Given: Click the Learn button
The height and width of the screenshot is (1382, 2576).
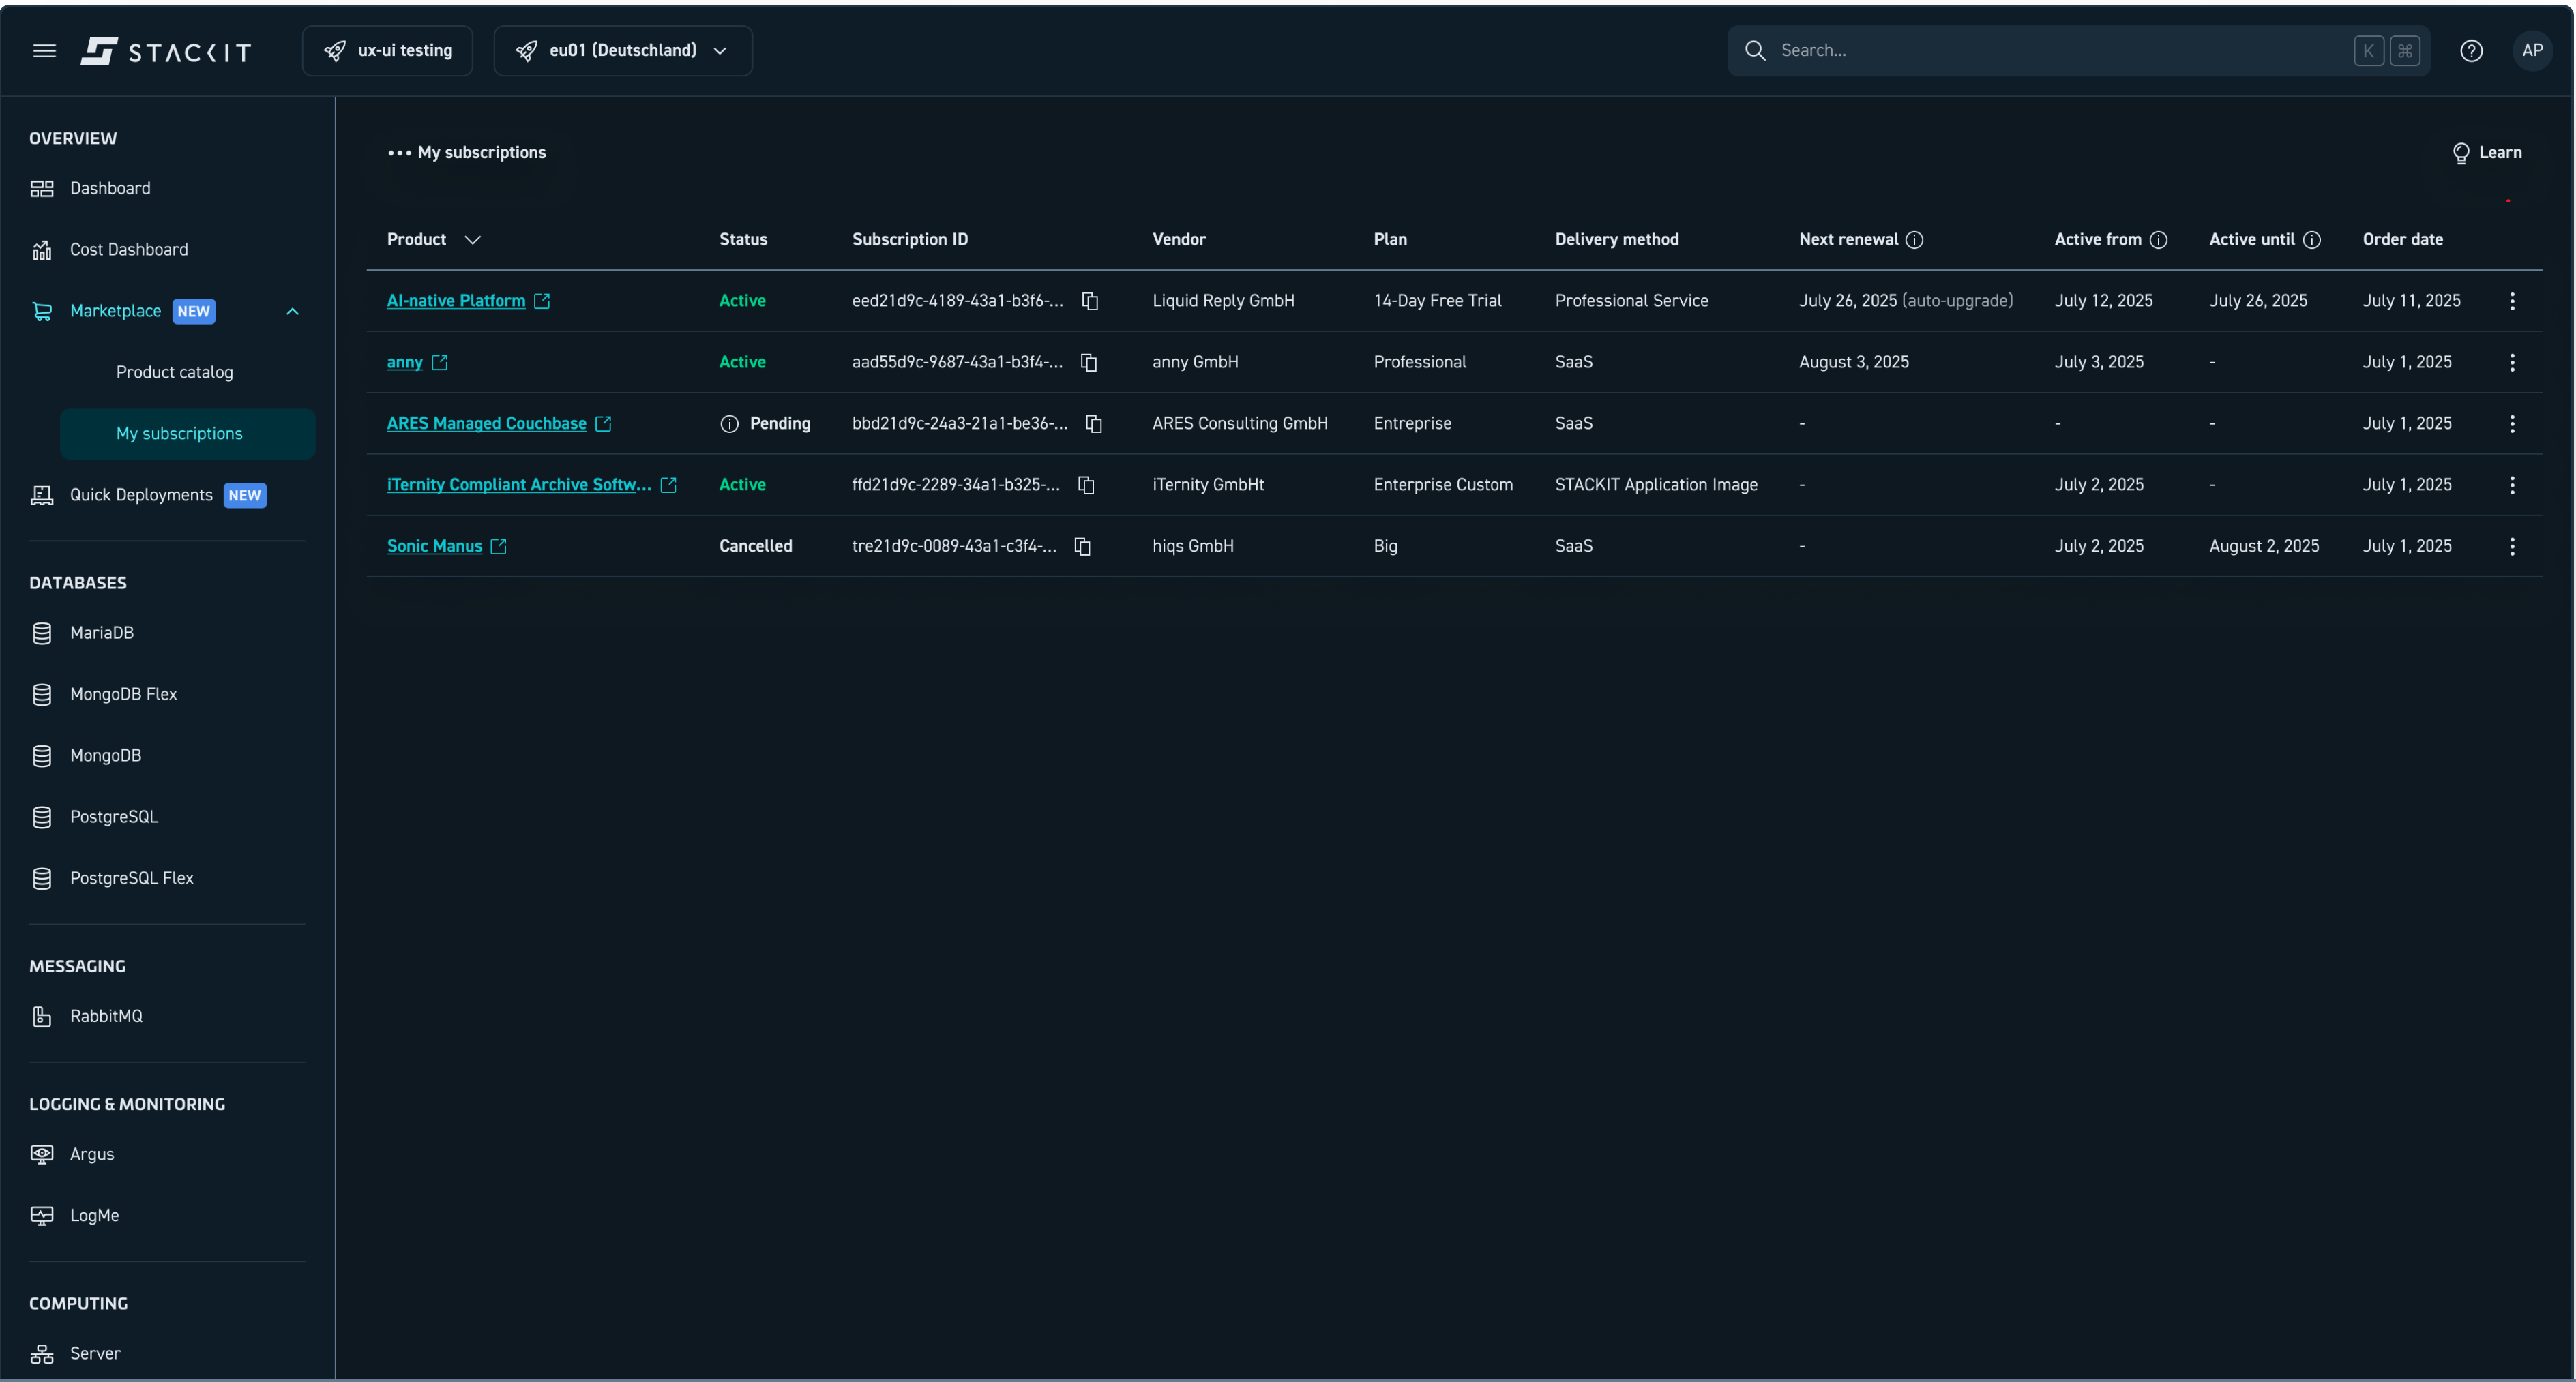Looking at the screenshot, I should point(2489,153).
